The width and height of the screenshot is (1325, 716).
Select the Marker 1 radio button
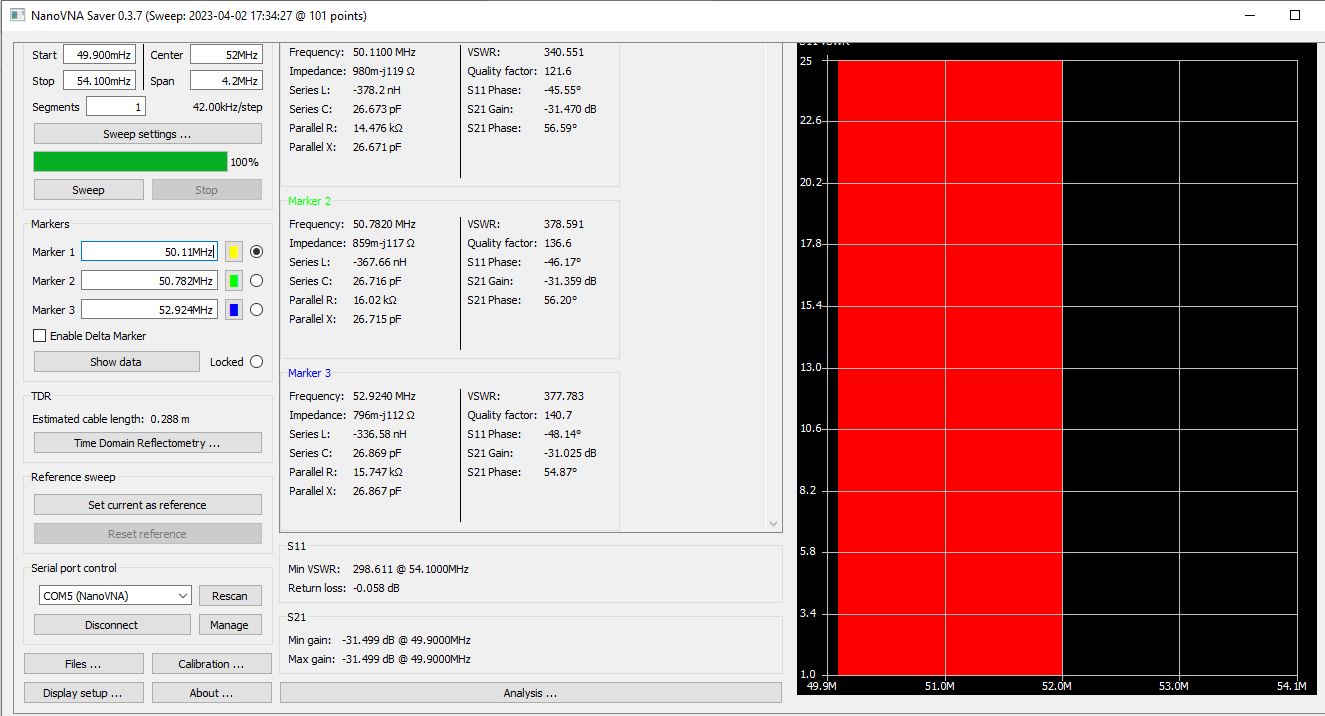tap(256, 252)
